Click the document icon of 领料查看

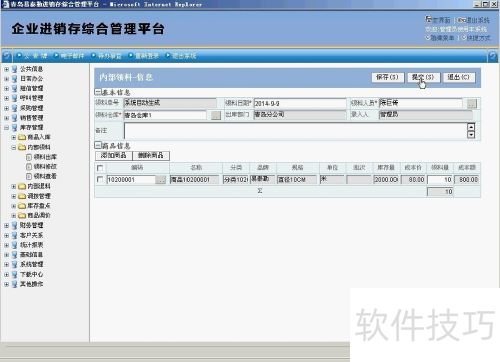(29, 176)
